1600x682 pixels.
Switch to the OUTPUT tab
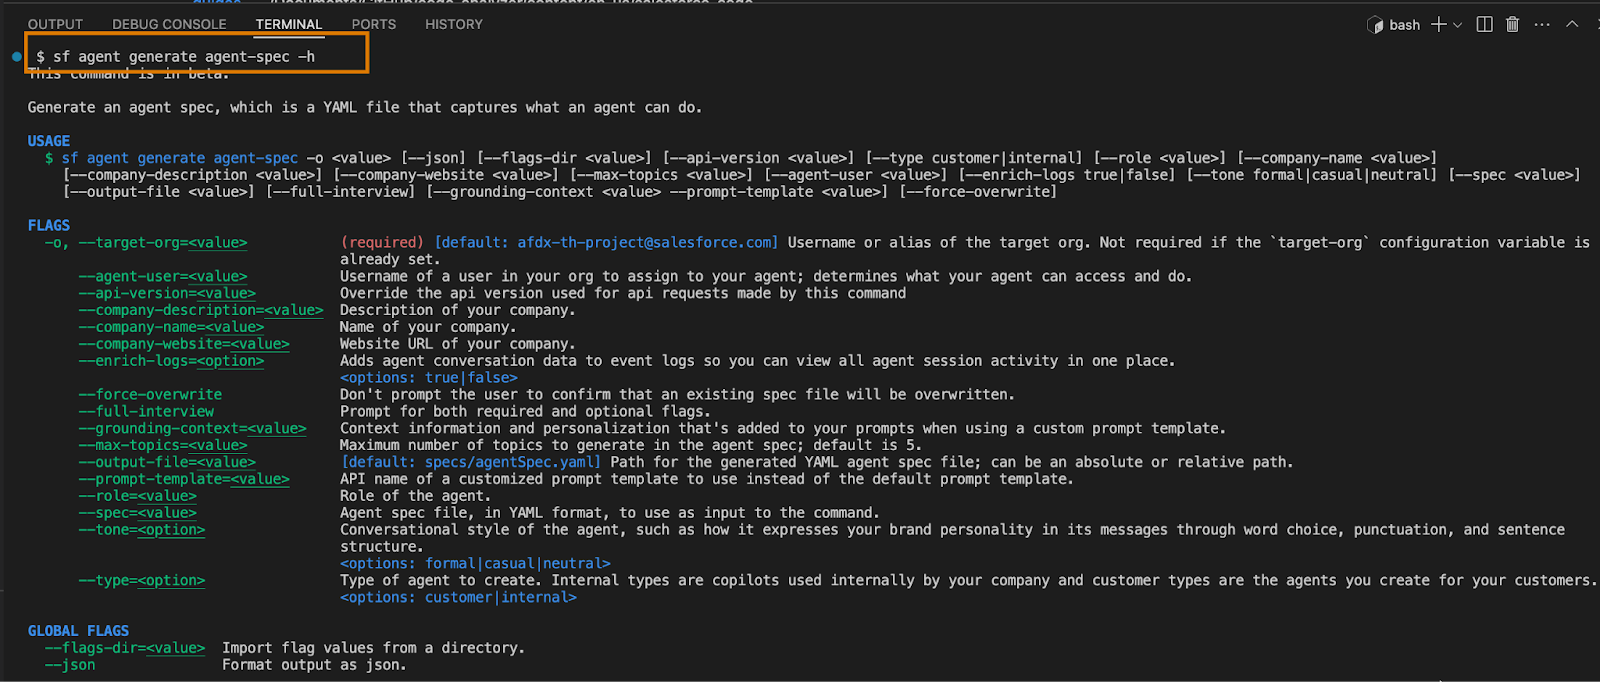[x=55, y=24]
